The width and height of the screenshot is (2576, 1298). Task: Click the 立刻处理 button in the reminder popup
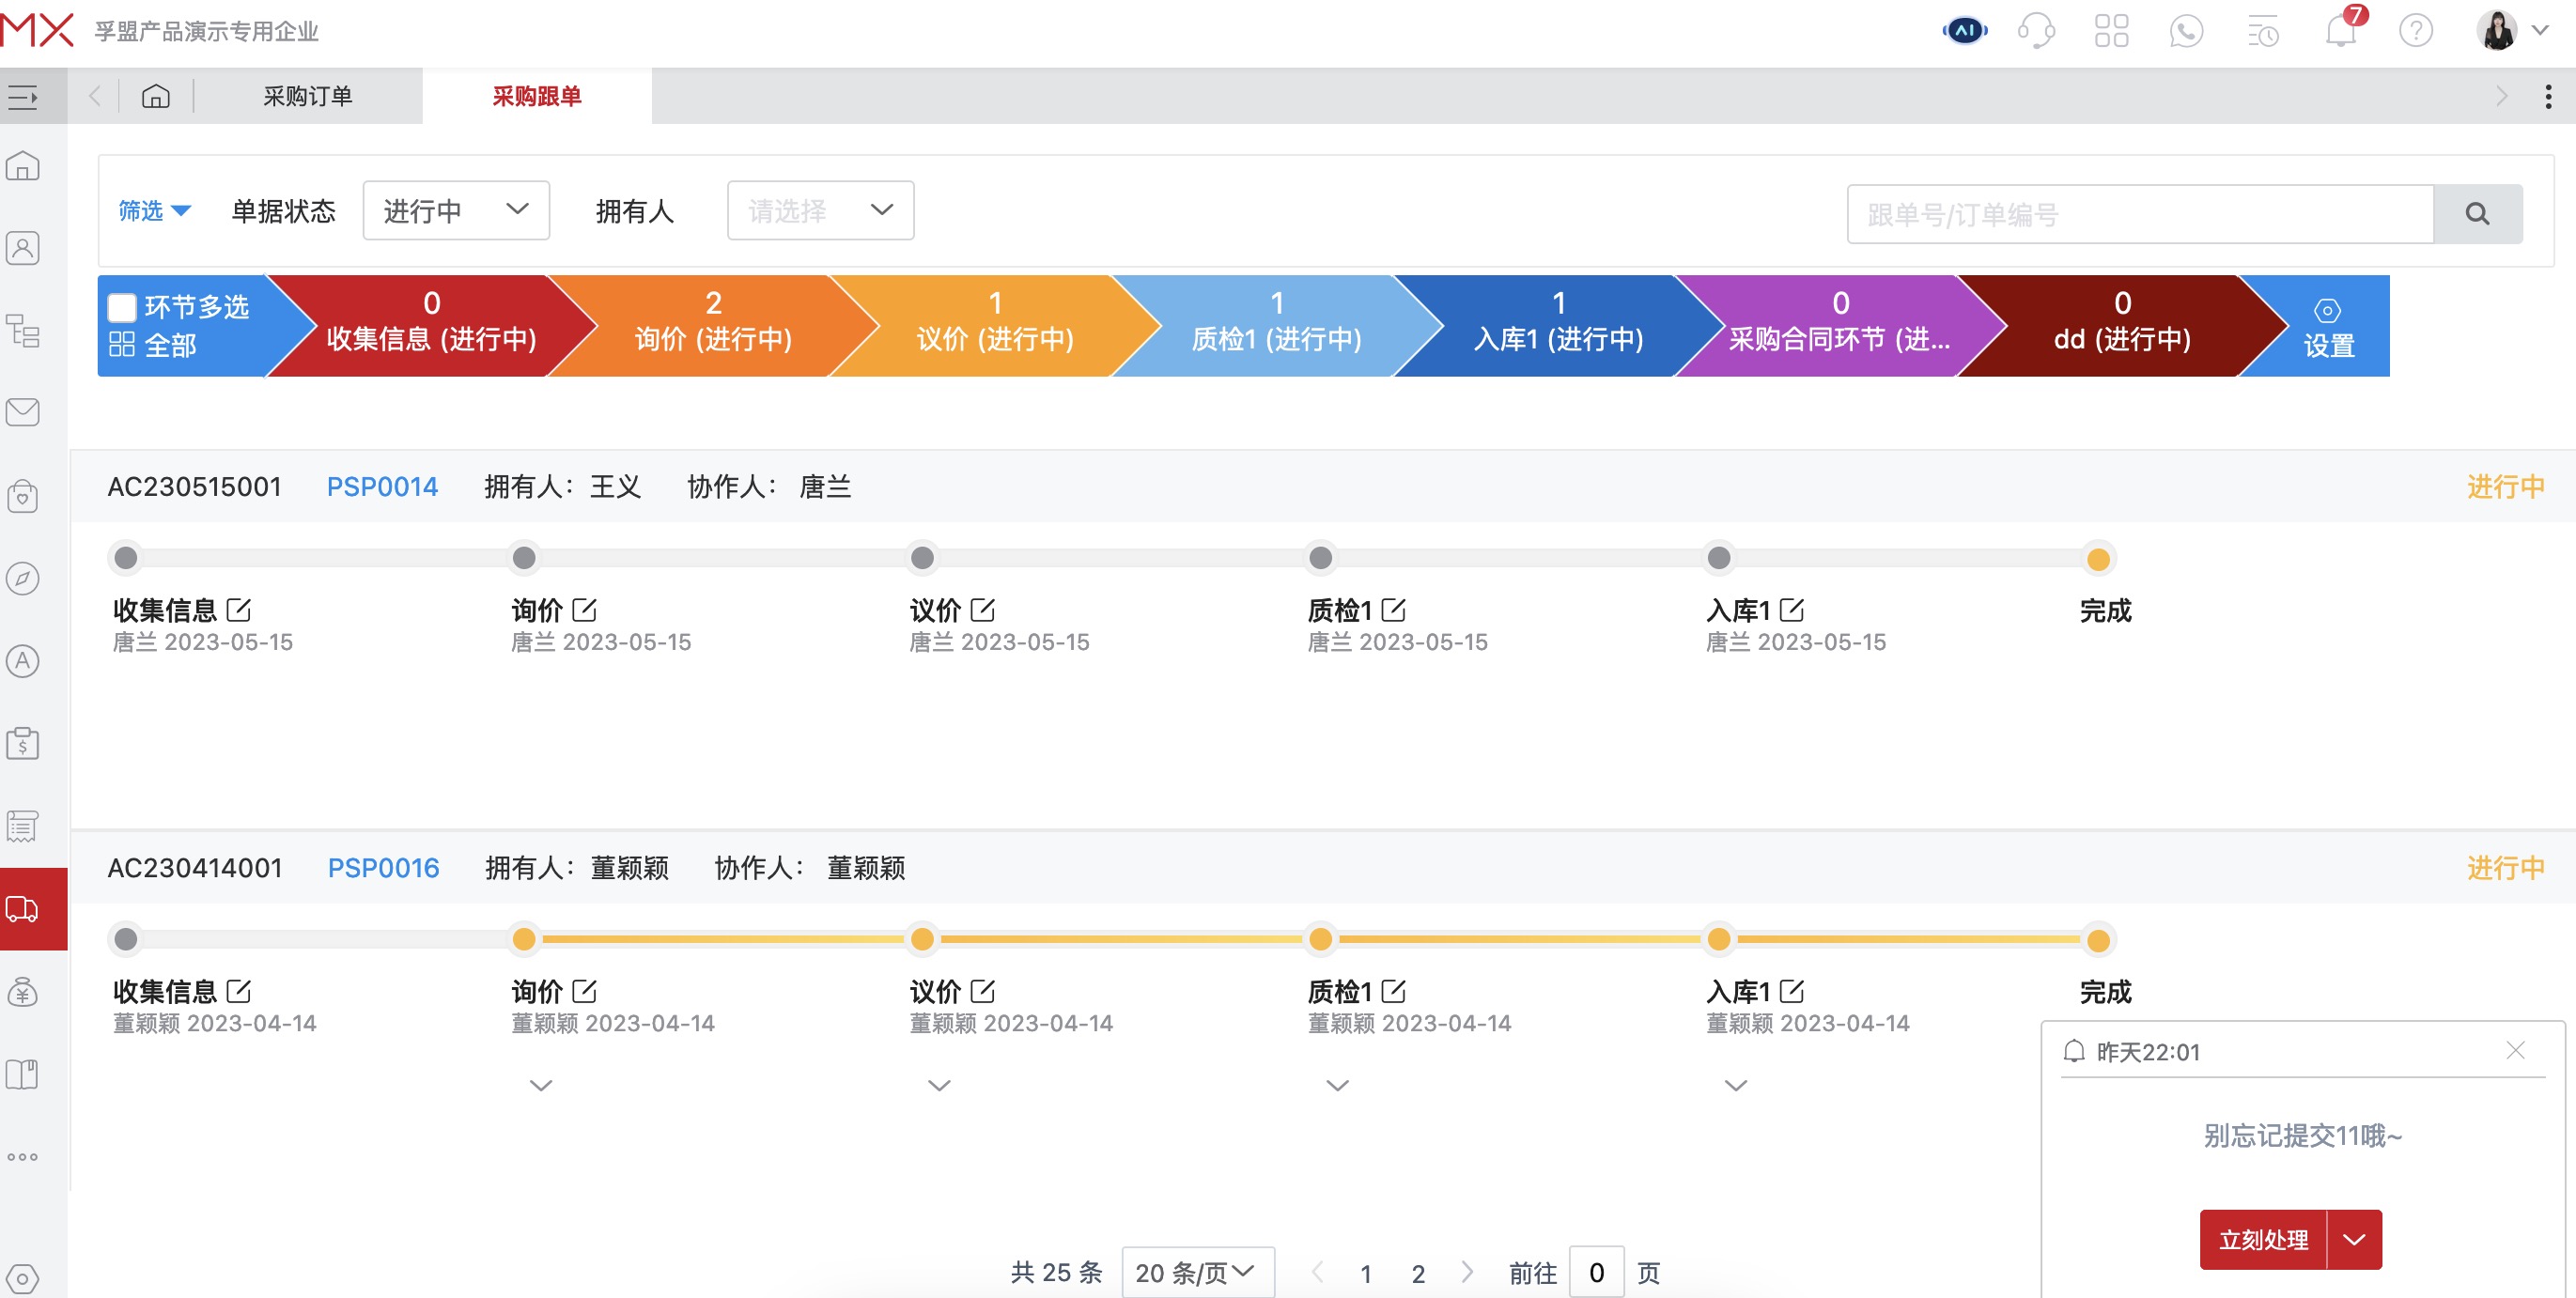[2262, 1239]
